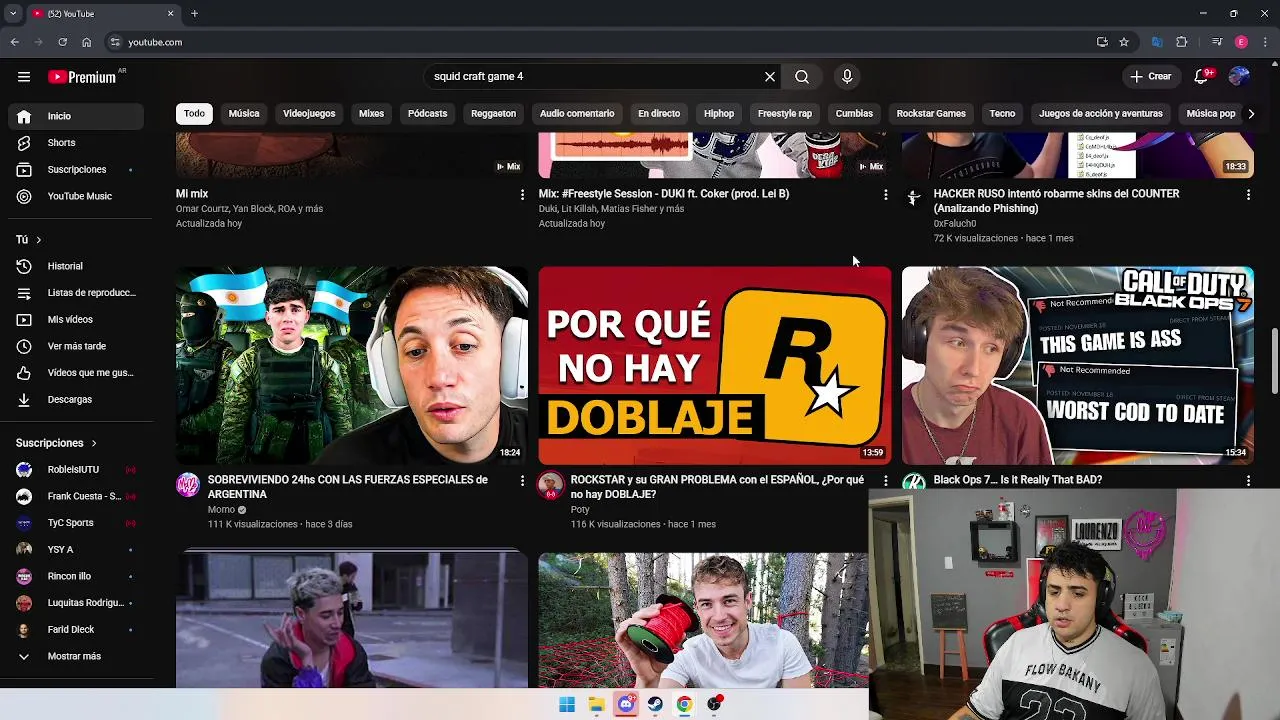Play Call of Duty Black Ops thumbnail
This screenshot has height=720, width=1280.
(x=1078, y=365)
